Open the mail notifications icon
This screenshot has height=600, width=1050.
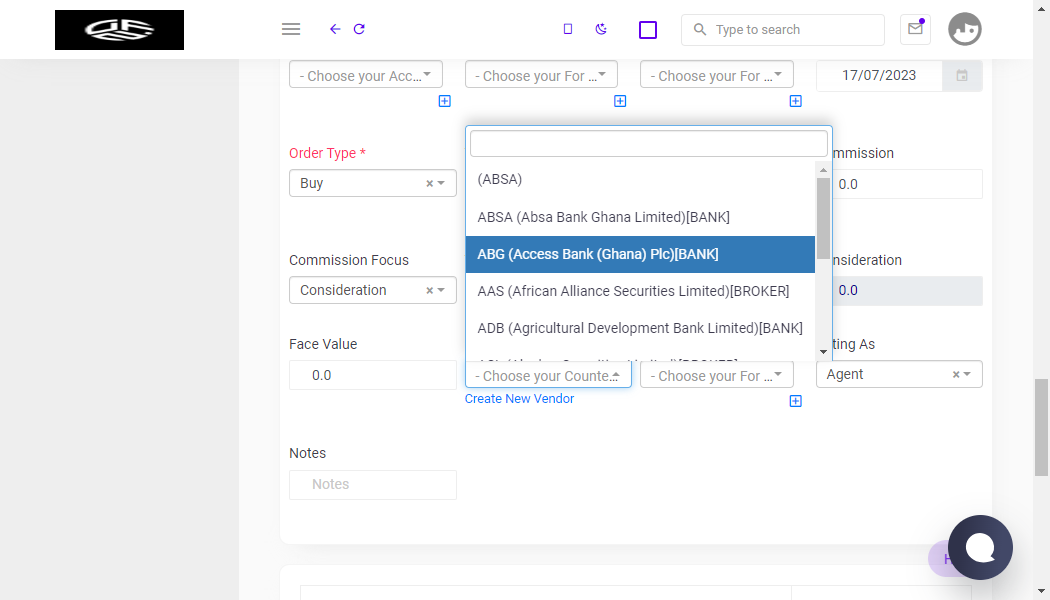click(915, 29)
